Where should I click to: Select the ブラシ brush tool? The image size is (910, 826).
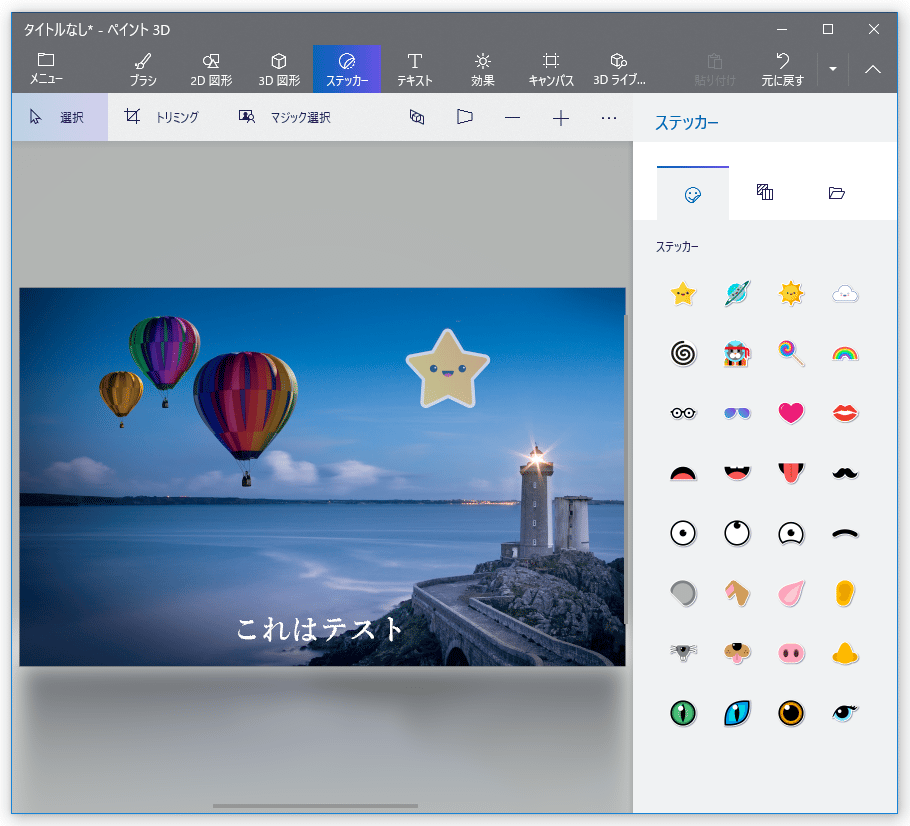point(143,69)
